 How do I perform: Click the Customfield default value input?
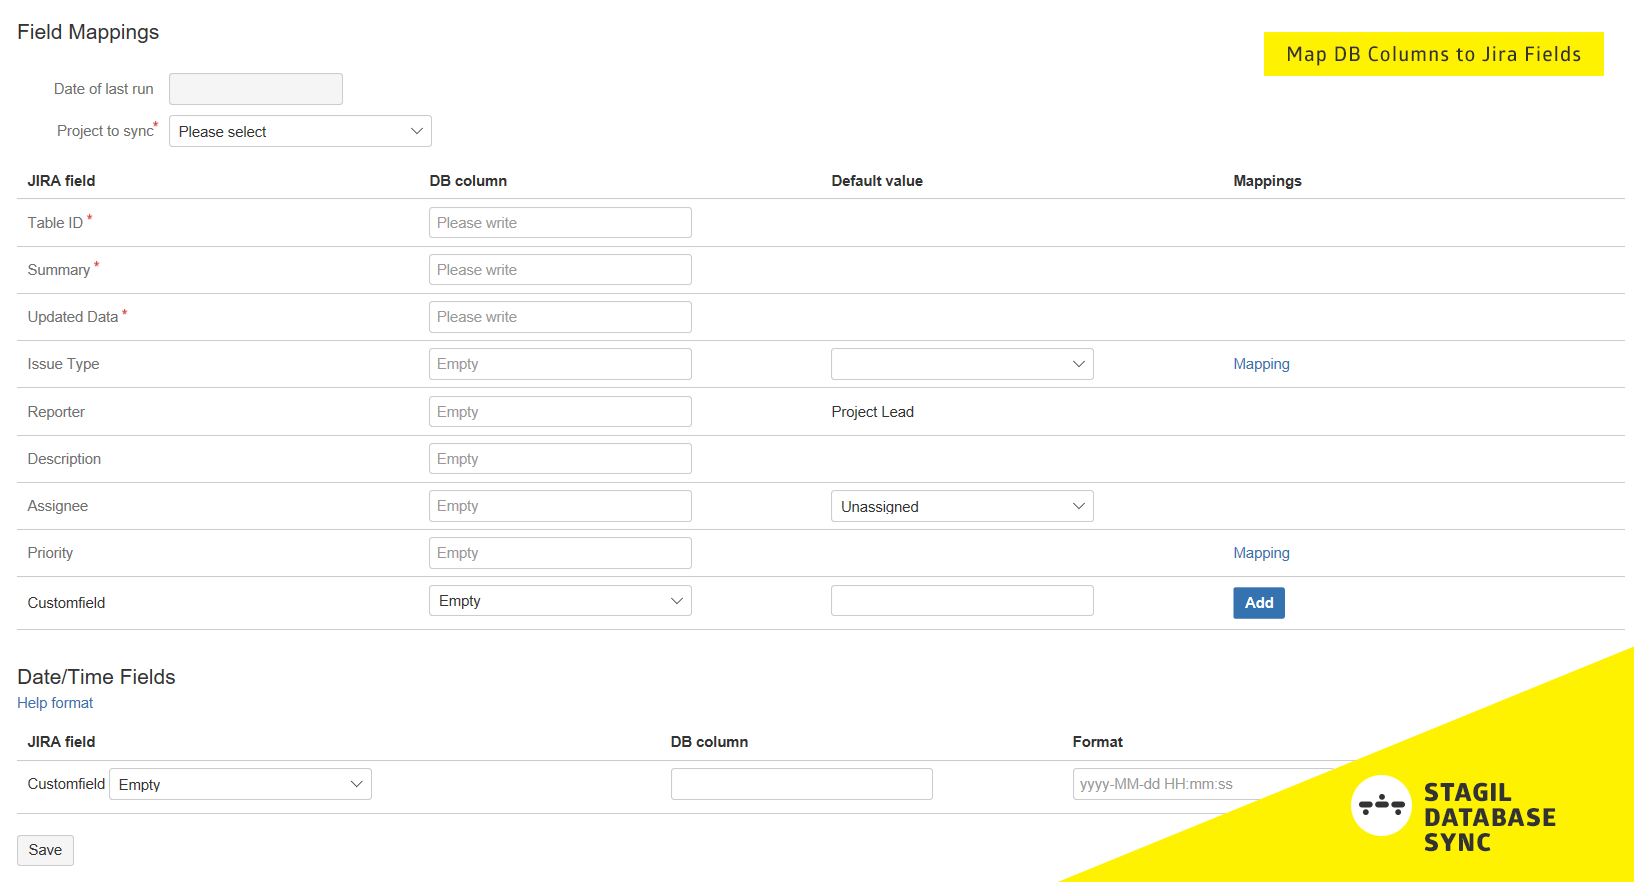pos(962,600)
